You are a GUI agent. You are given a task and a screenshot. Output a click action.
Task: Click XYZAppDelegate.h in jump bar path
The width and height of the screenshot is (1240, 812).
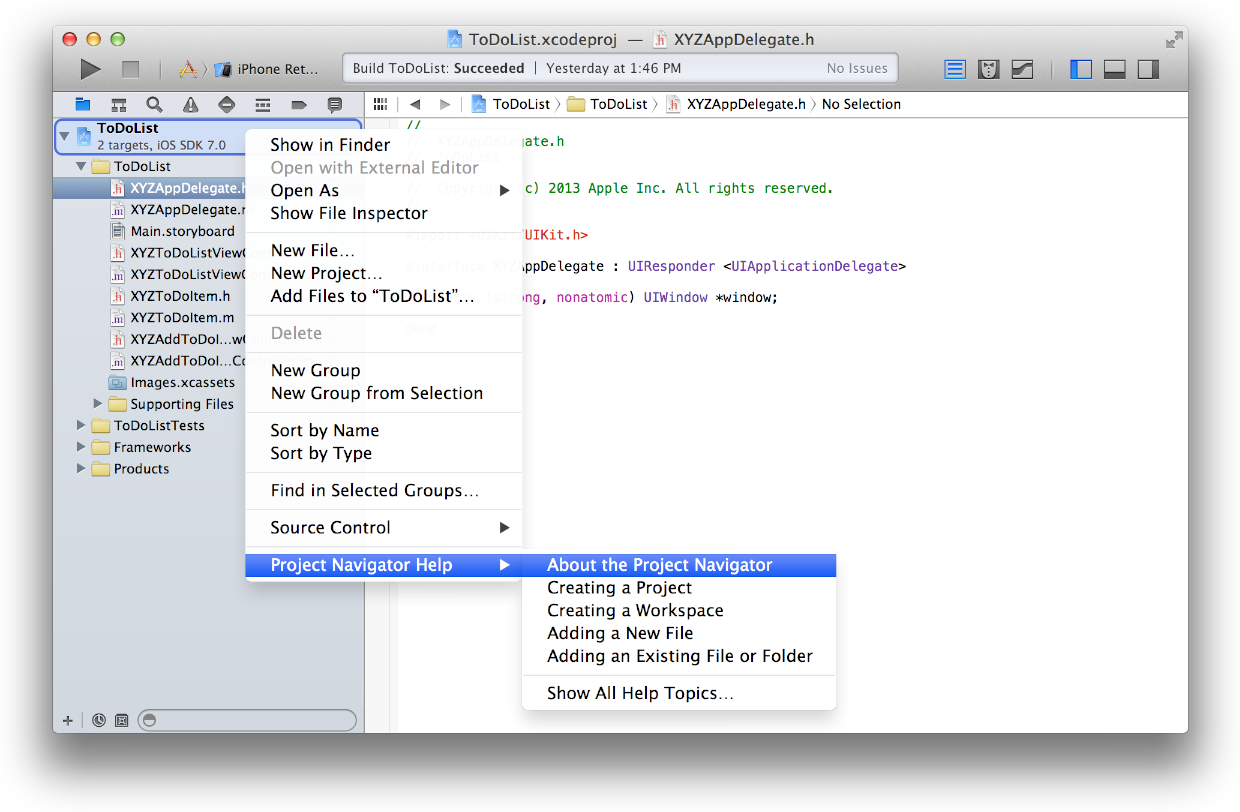736,104
